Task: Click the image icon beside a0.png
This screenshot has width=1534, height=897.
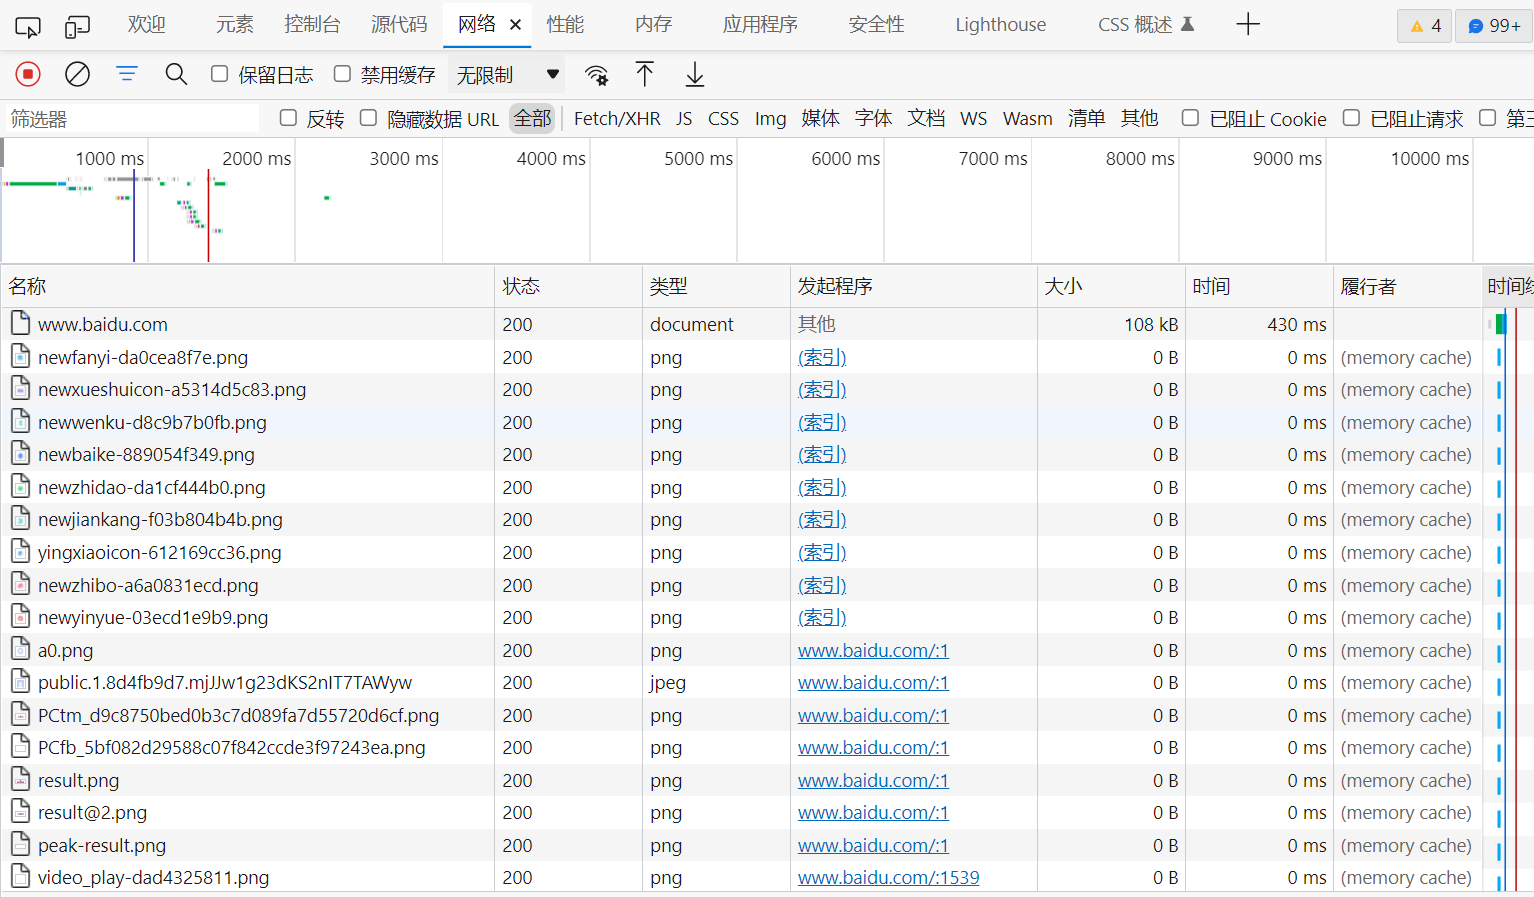Action: point(20,649)
